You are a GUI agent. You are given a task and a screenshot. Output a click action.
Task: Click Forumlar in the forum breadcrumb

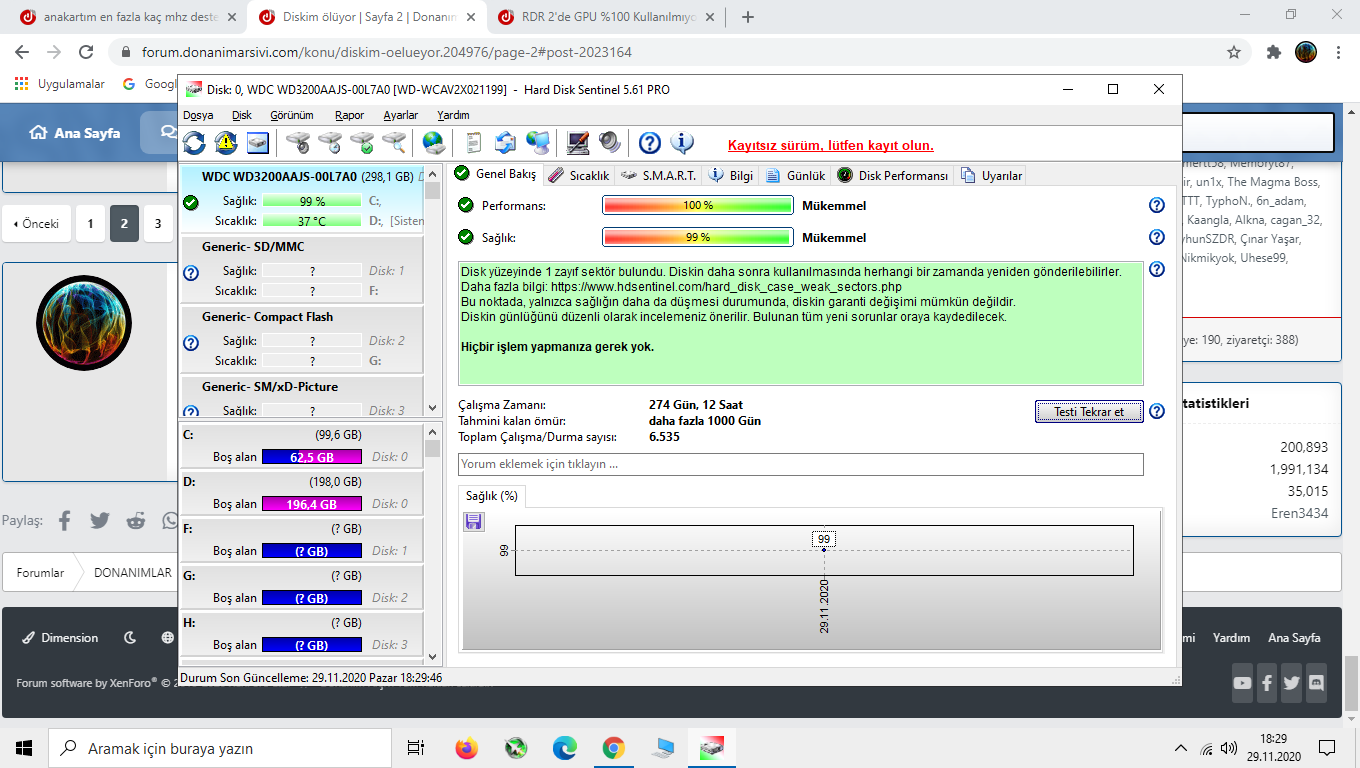(x=40, y=573)
